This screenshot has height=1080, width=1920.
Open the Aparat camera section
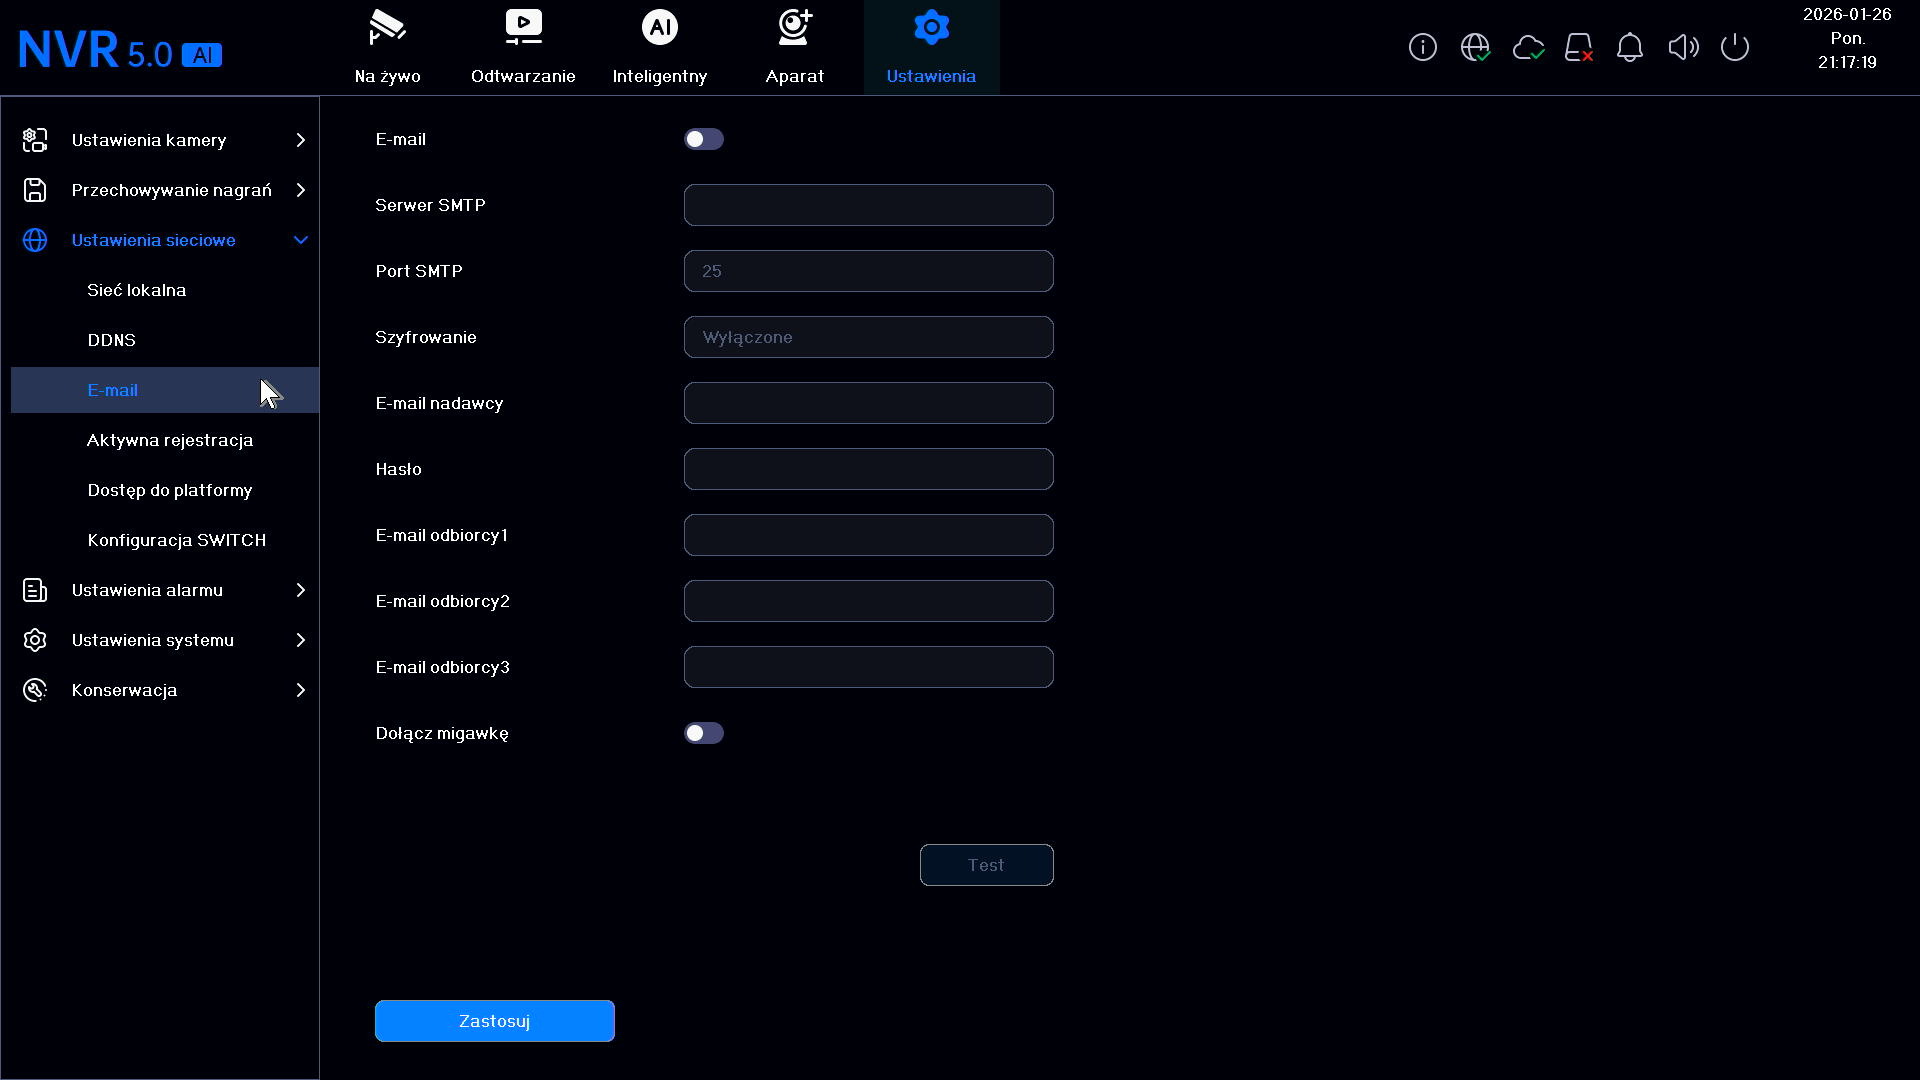point(795,47)
